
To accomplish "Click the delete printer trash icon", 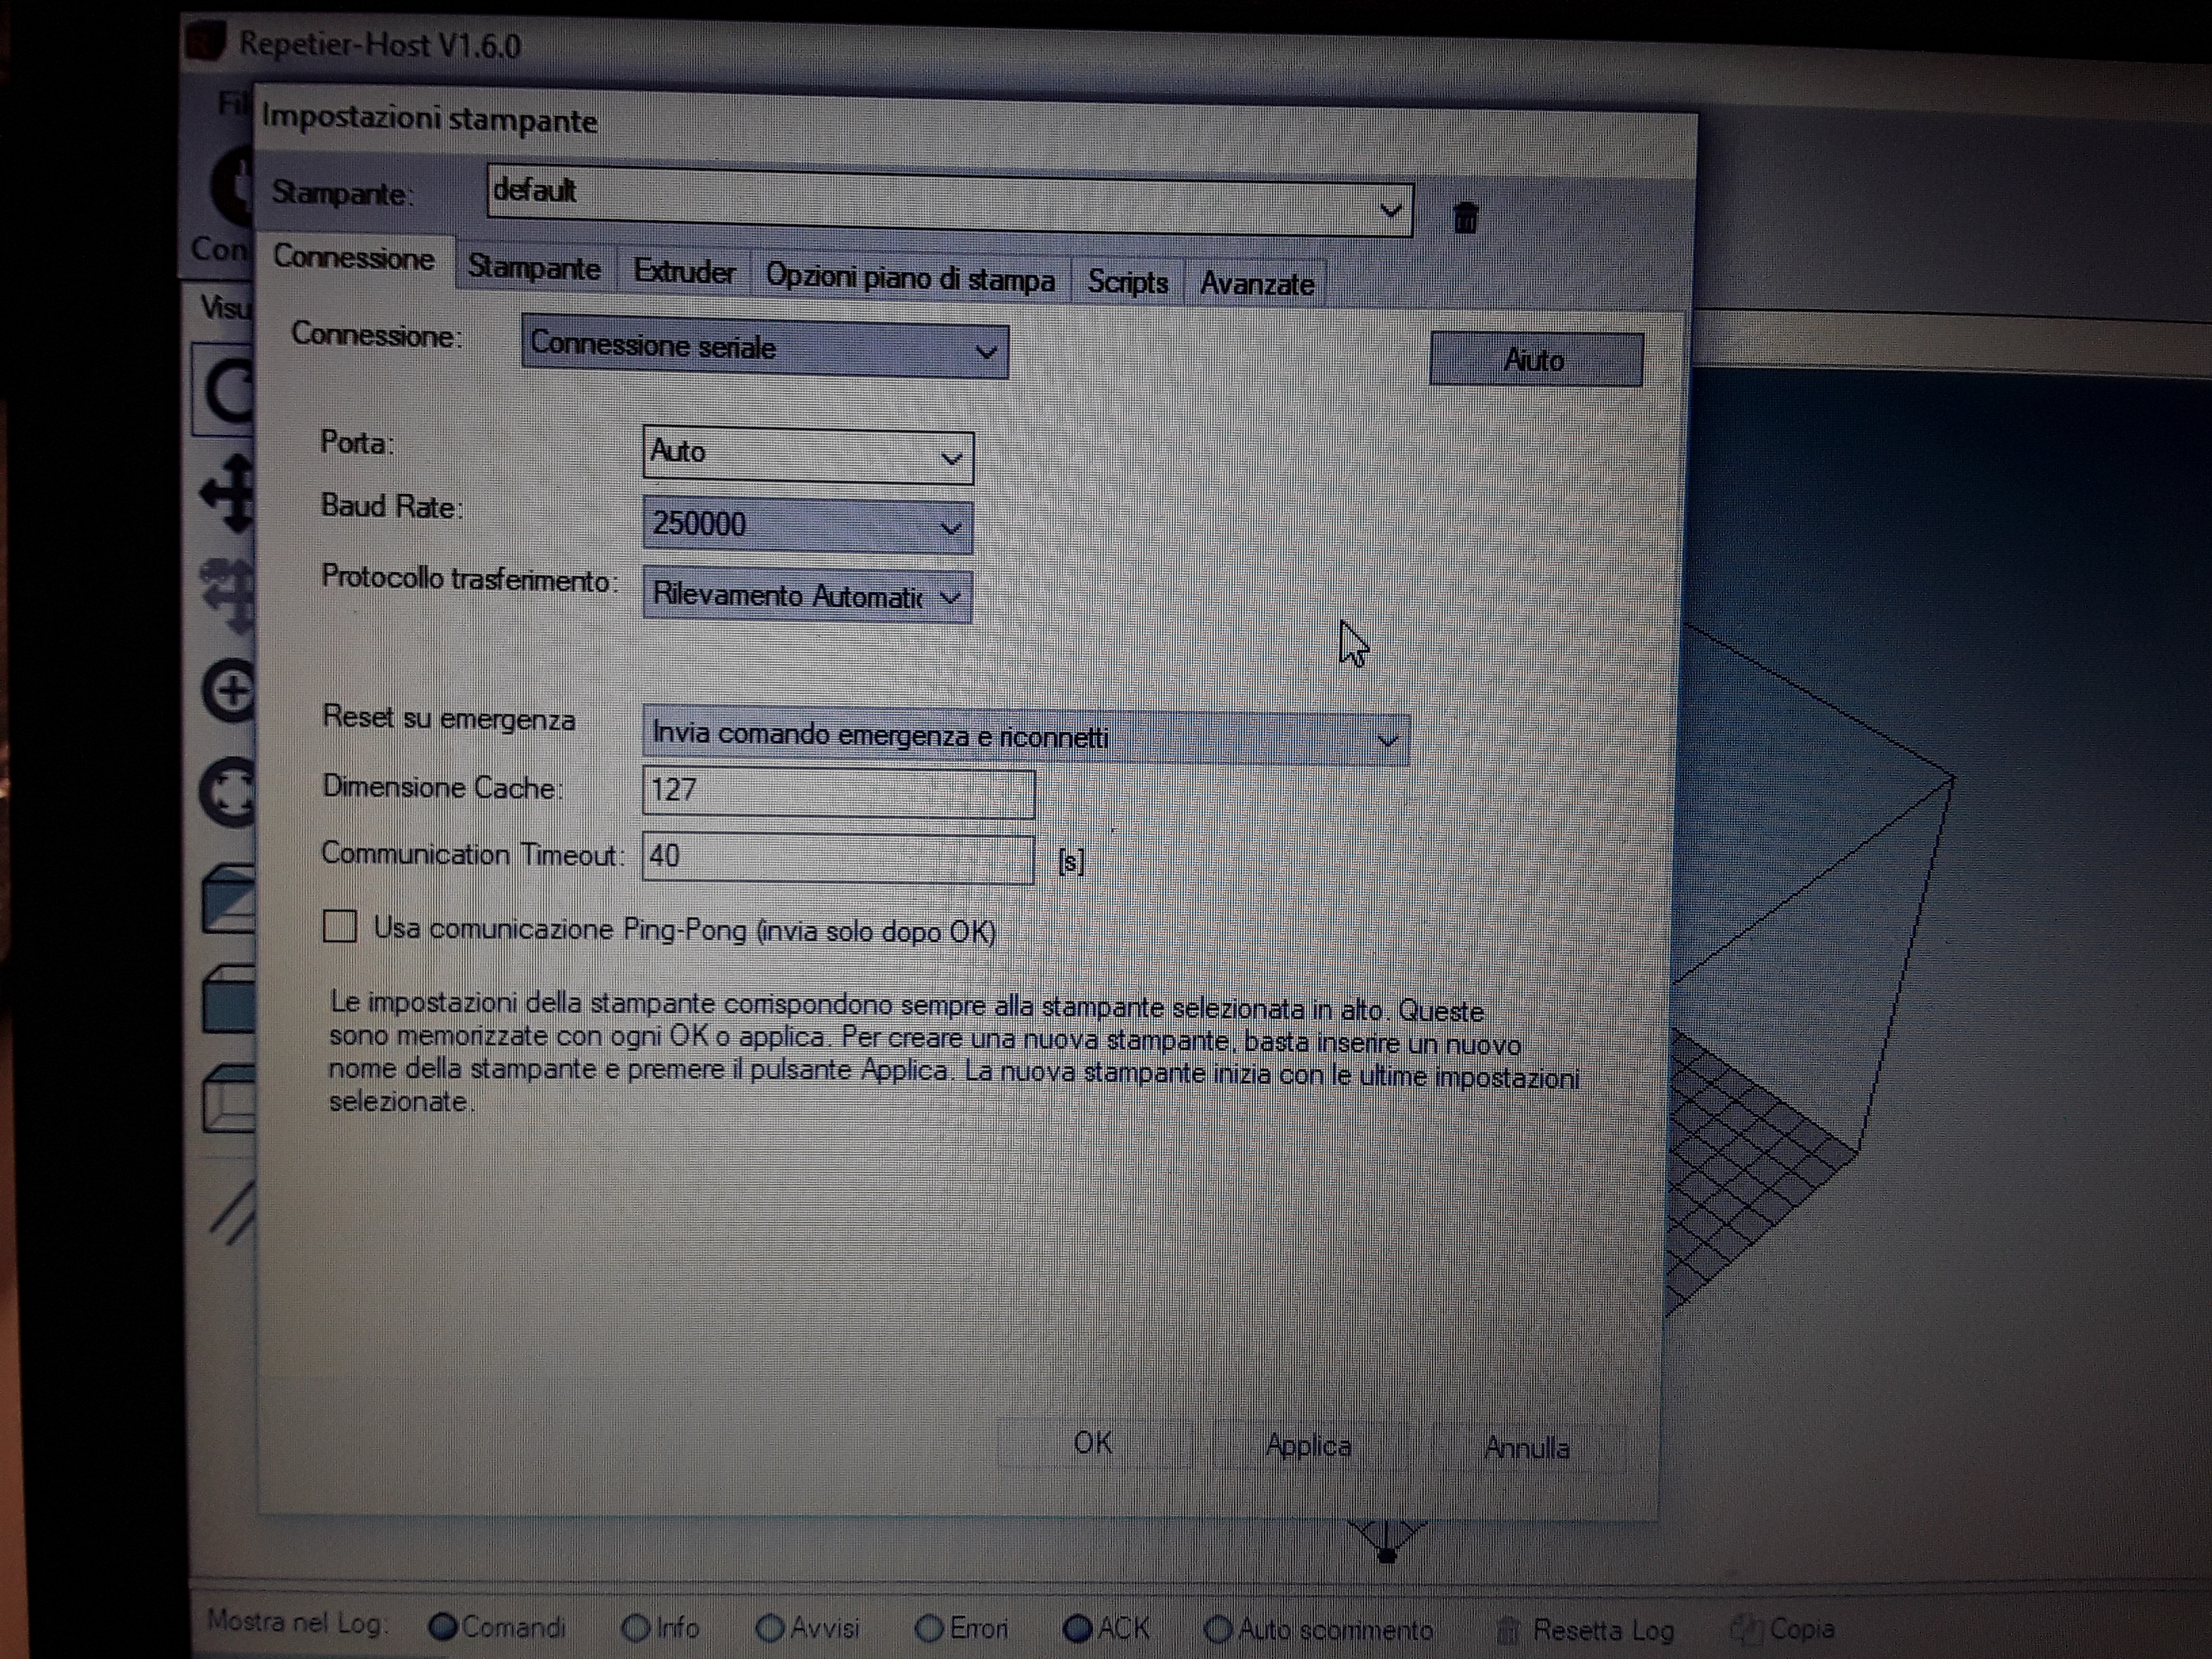I will tap(1465, 217).
